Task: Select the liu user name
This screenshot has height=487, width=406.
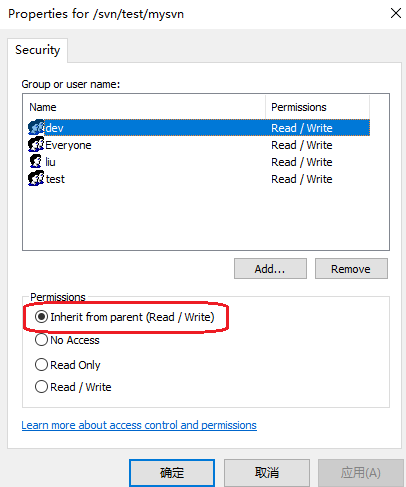Action: 50,162
